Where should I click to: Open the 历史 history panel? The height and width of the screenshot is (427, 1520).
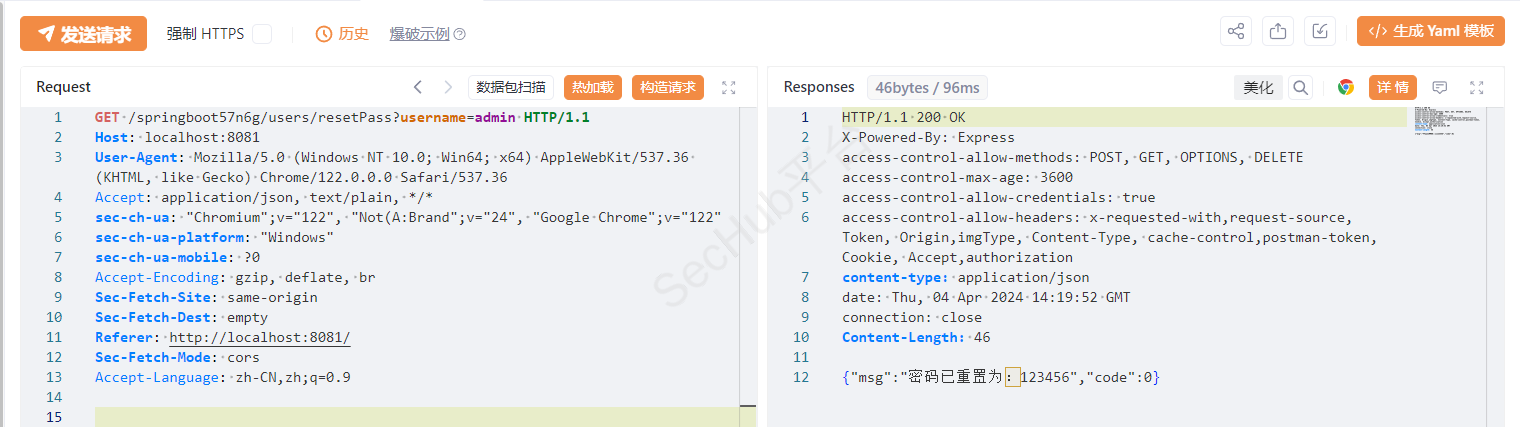point(343,34)
